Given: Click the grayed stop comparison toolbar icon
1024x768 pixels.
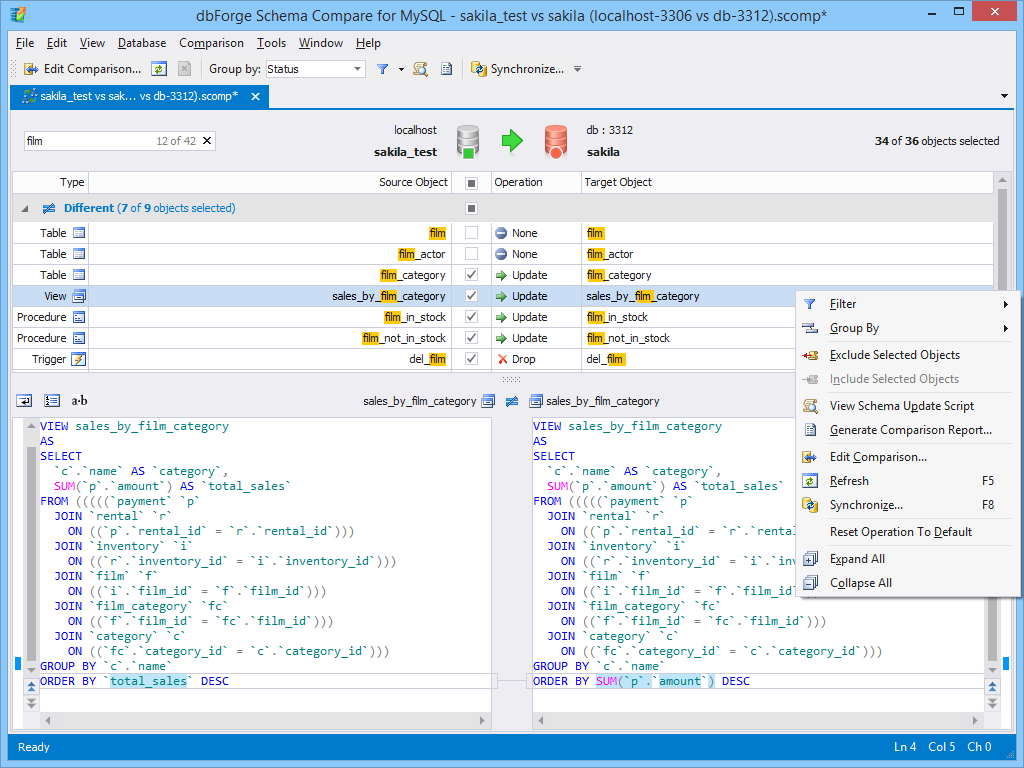Looking at the screenshot, I should (185, 69).
